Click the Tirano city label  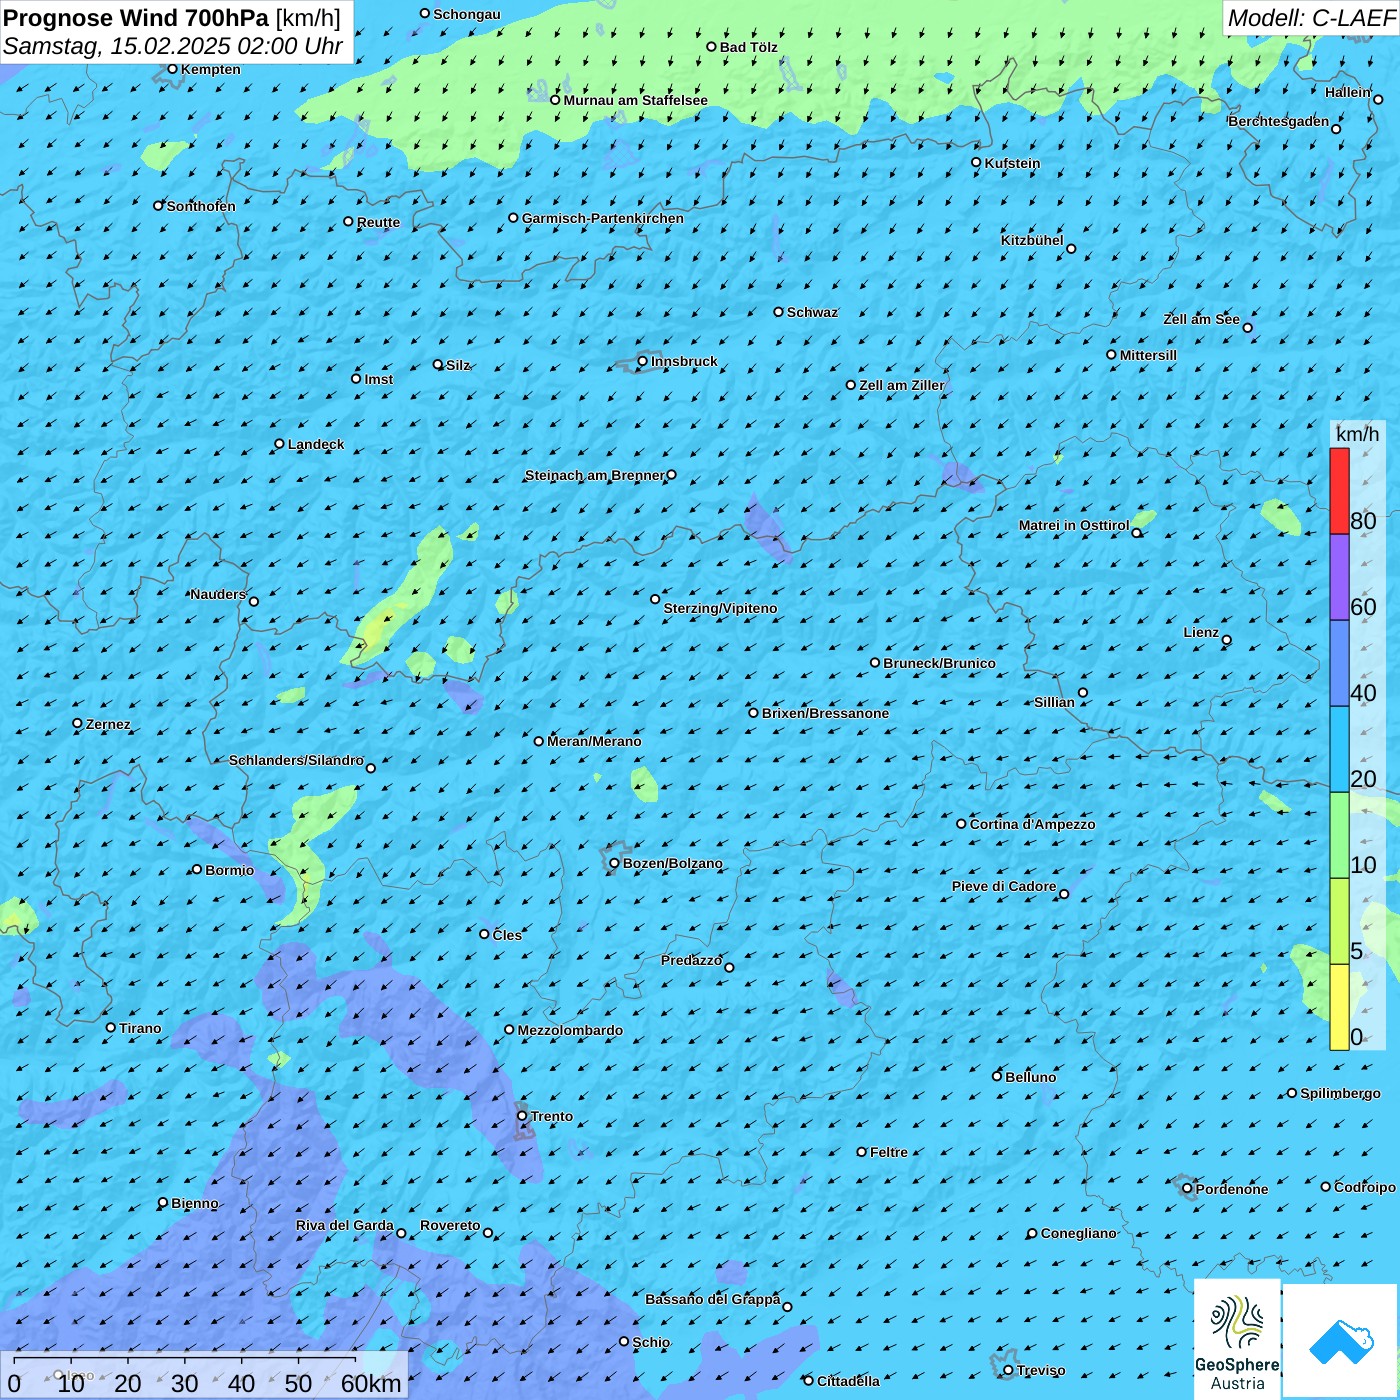pos(140,1028)
